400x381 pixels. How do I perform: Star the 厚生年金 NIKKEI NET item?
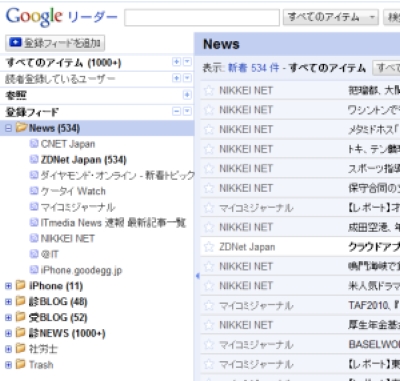tap(209, 325)
